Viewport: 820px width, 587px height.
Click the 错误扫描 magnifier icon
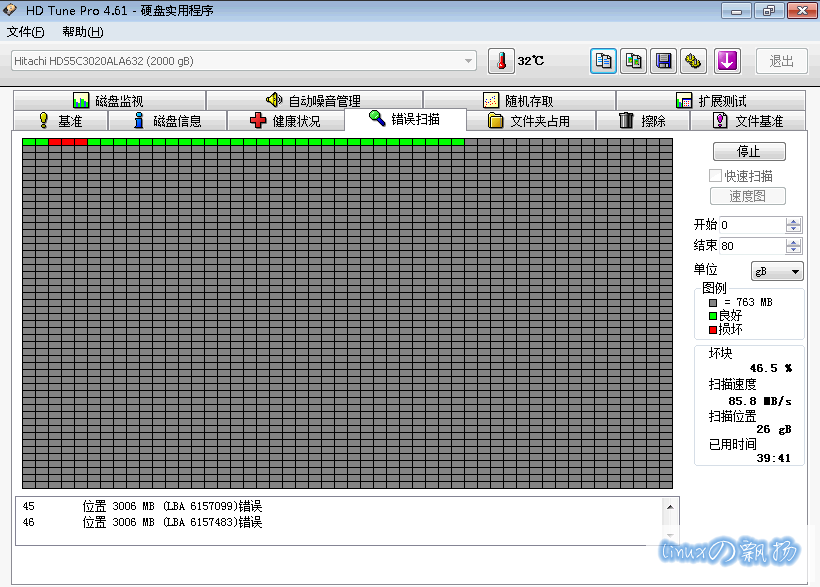[377, 118]
